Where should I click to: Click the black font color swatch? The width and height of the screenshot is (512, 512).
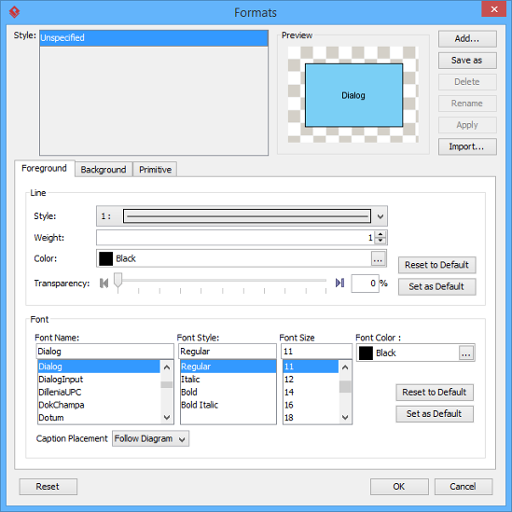pos(366,353)
